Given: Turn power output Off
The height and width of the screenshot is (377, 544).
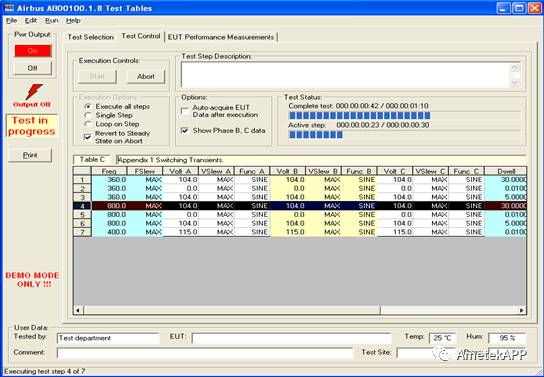Looking at the screenshot, I should (x=33, y=68).
